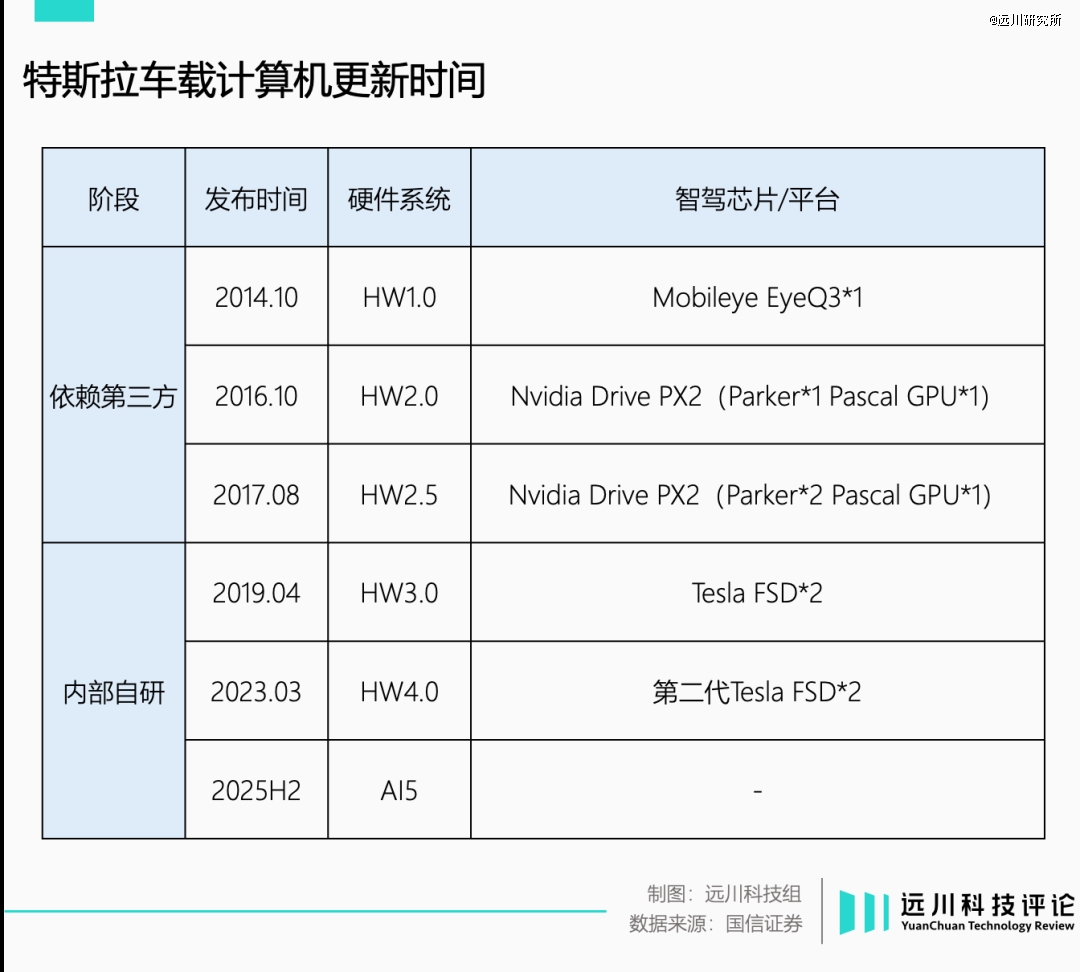This screenshot has height=972, width=1080.
Task: Select the HW2.5 hardware cell
Action: [399, 493]
